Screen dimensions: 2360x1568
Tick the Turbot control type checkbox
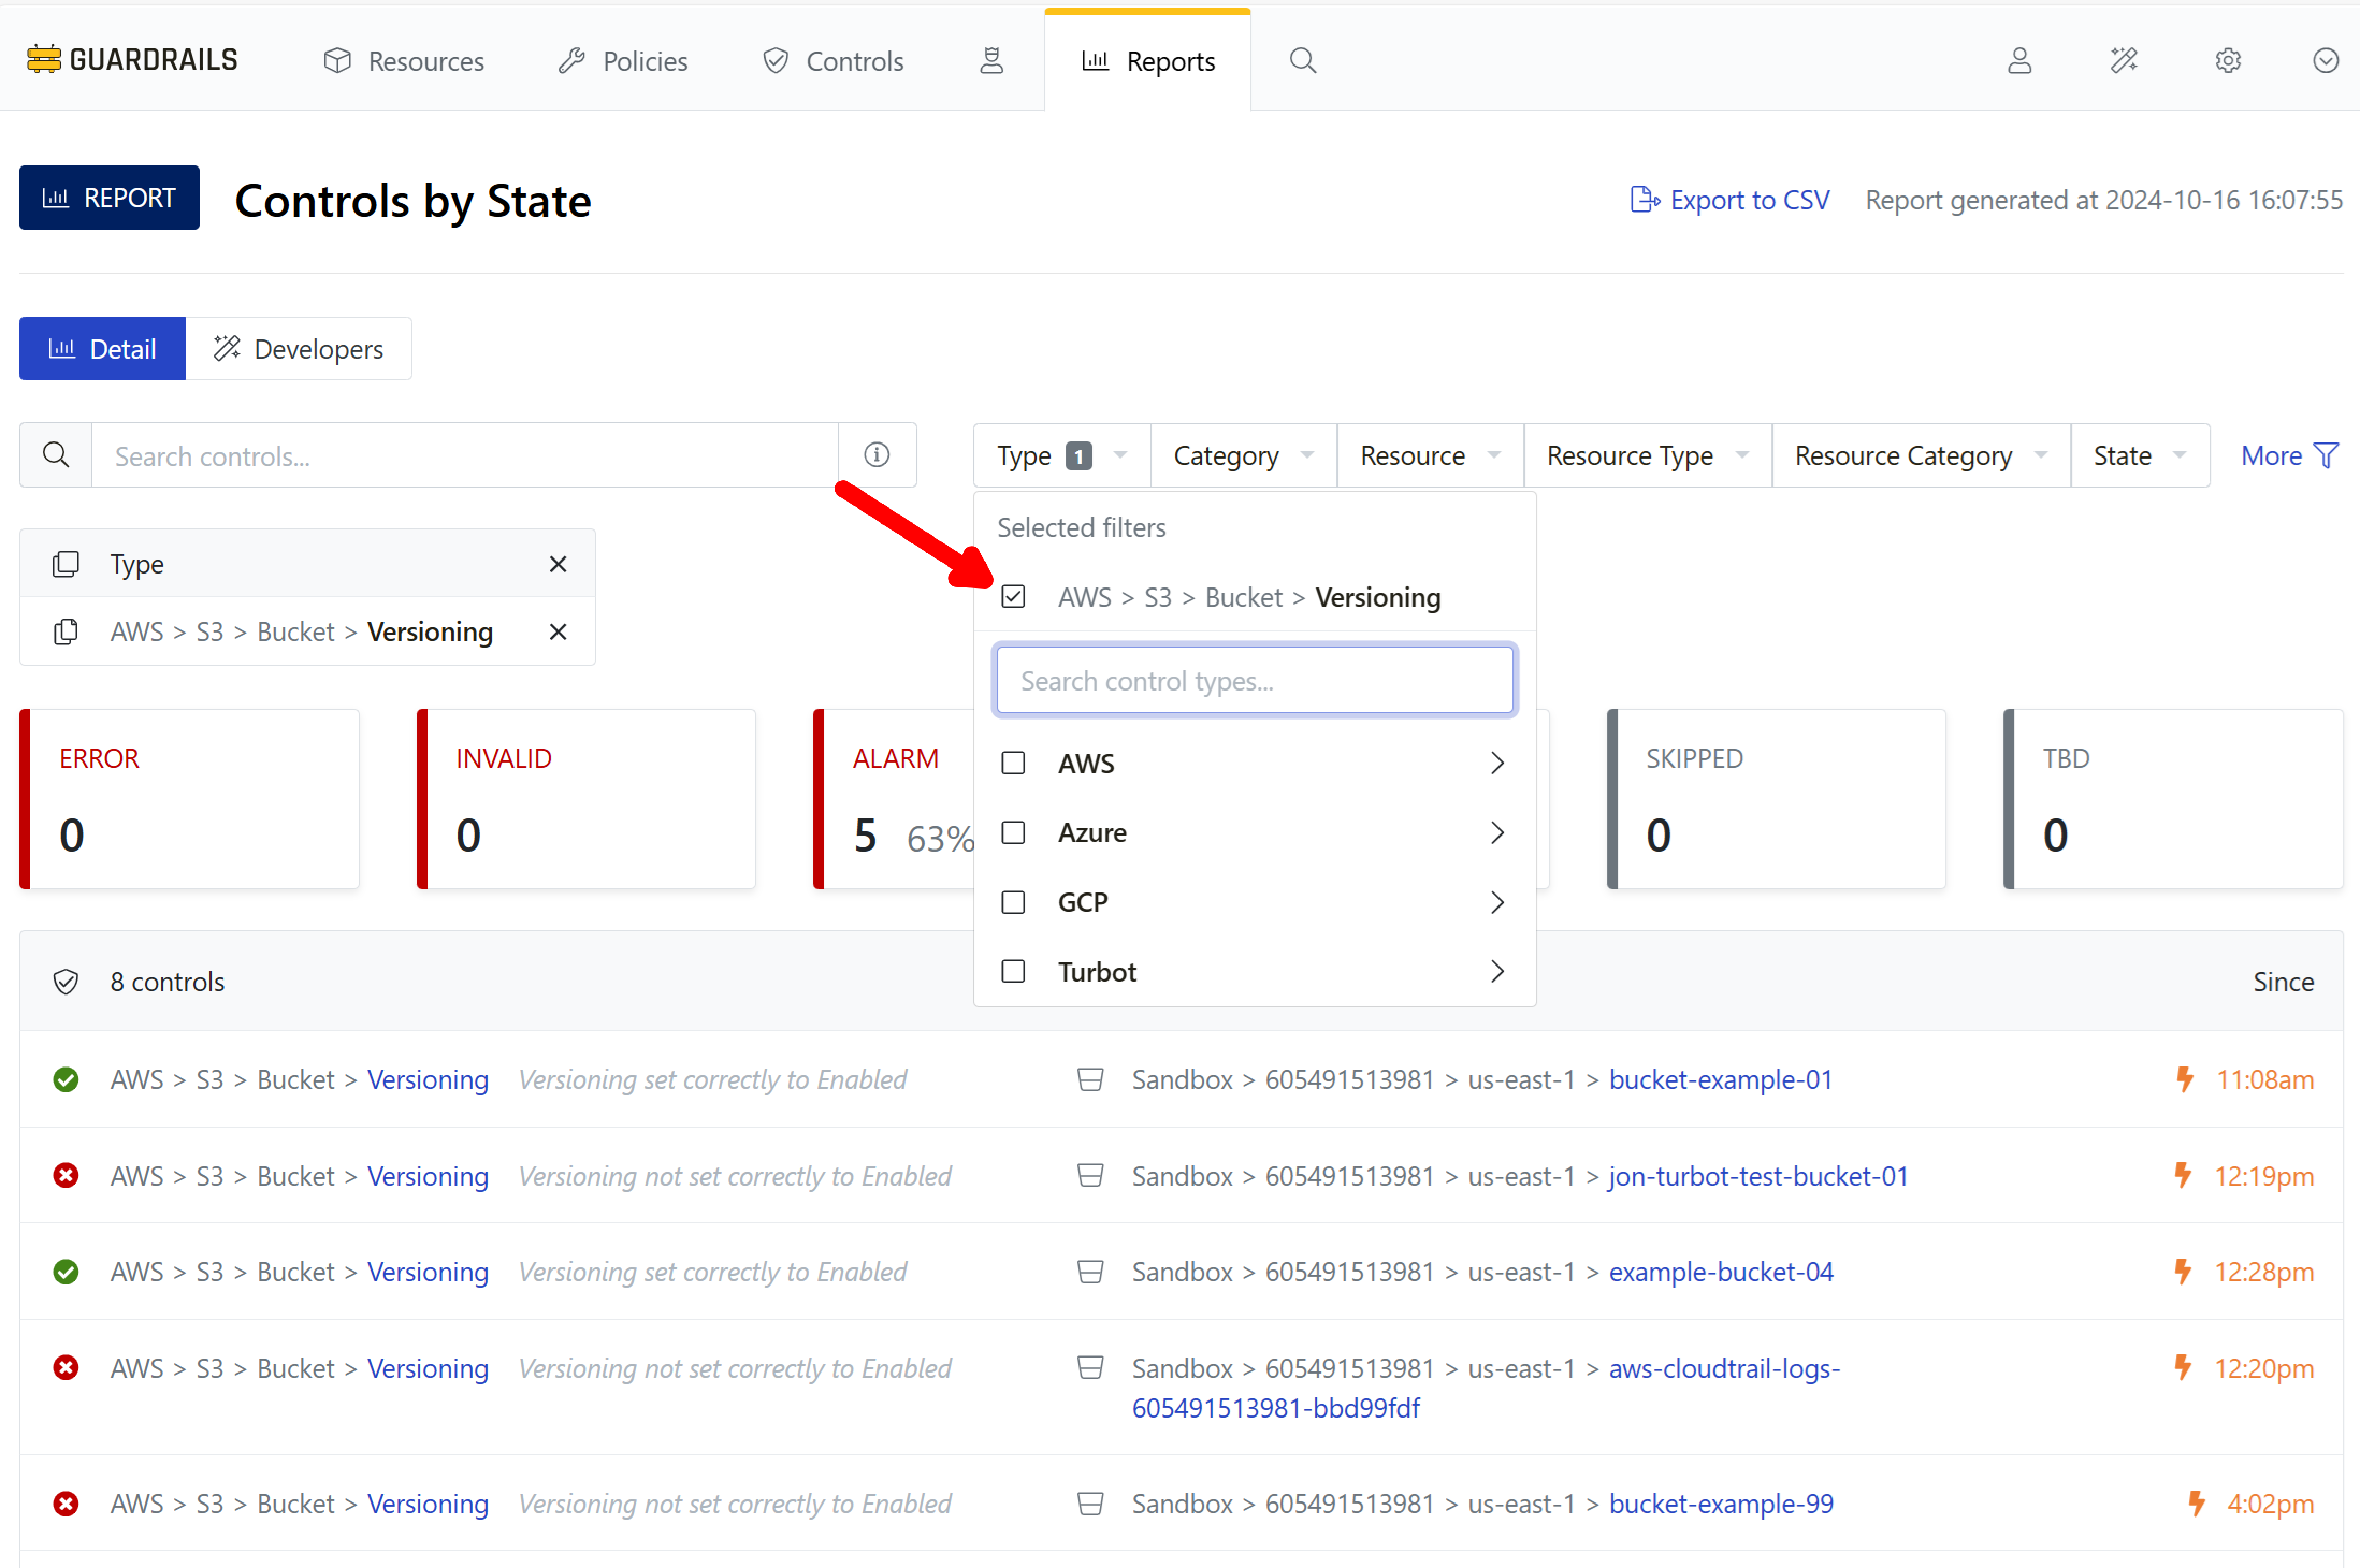[1013, 972]
